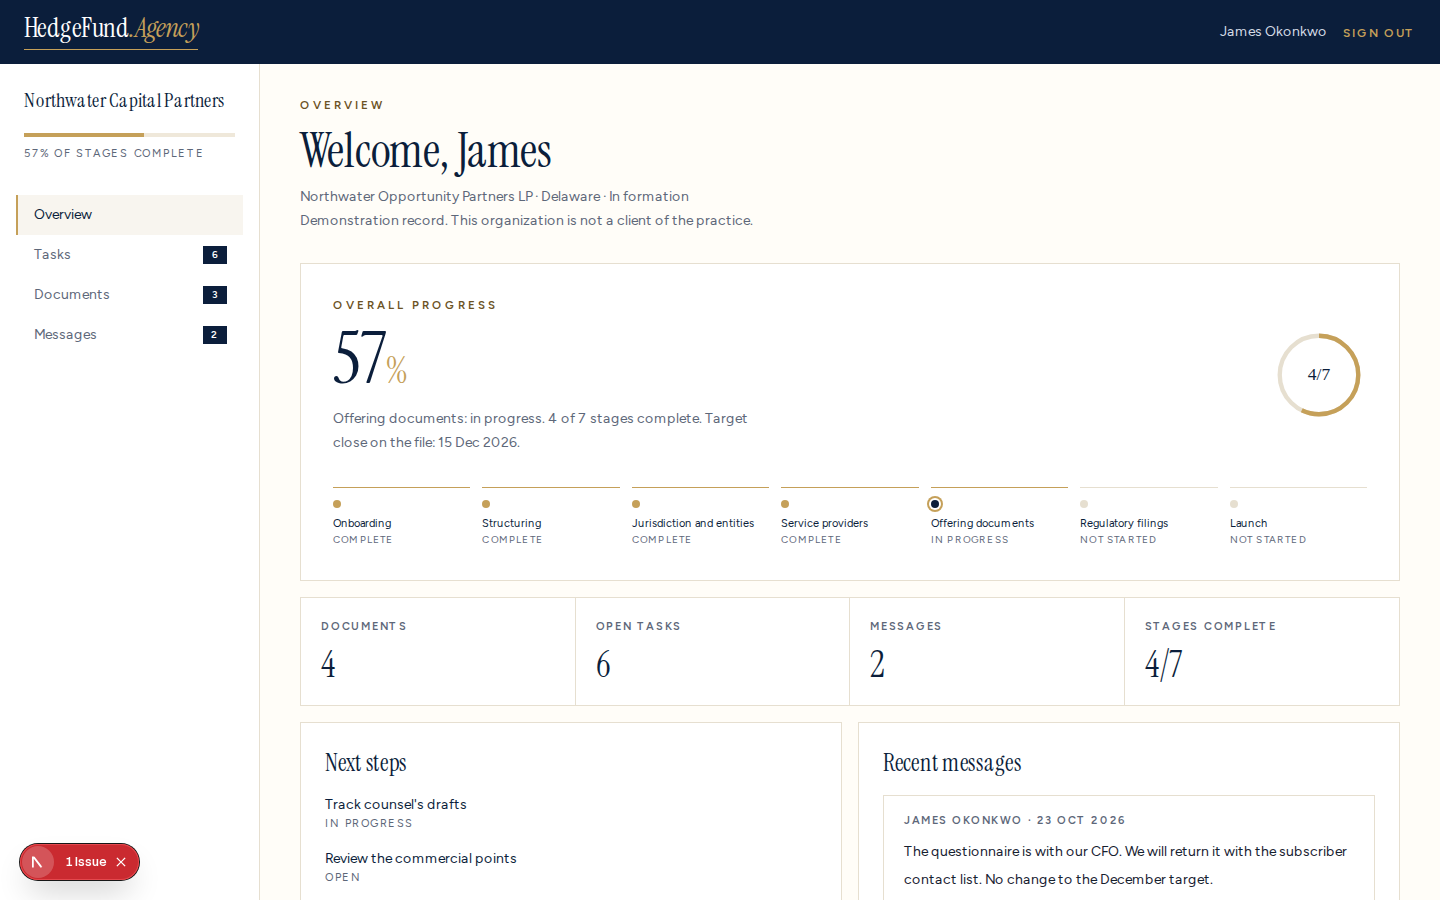Open the 'Track counsel's drafts' next step
This screenshot has height=900, width=1440.
[396, 804]
